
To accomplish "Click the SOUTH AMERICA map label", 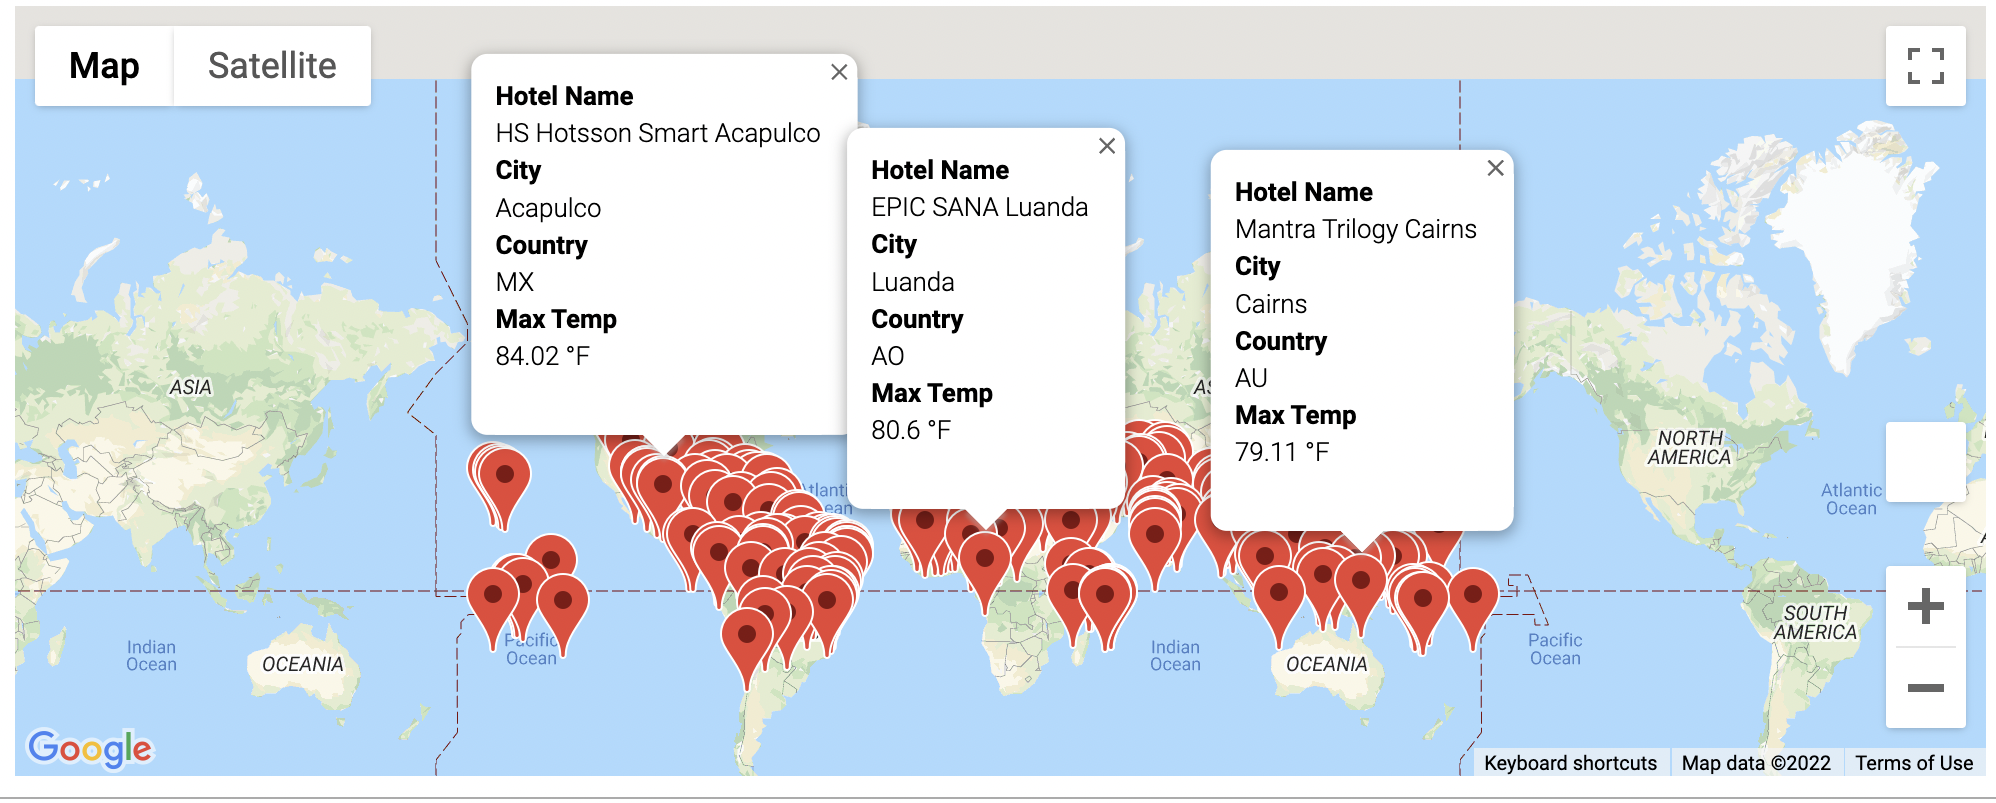I will 1815,622.
